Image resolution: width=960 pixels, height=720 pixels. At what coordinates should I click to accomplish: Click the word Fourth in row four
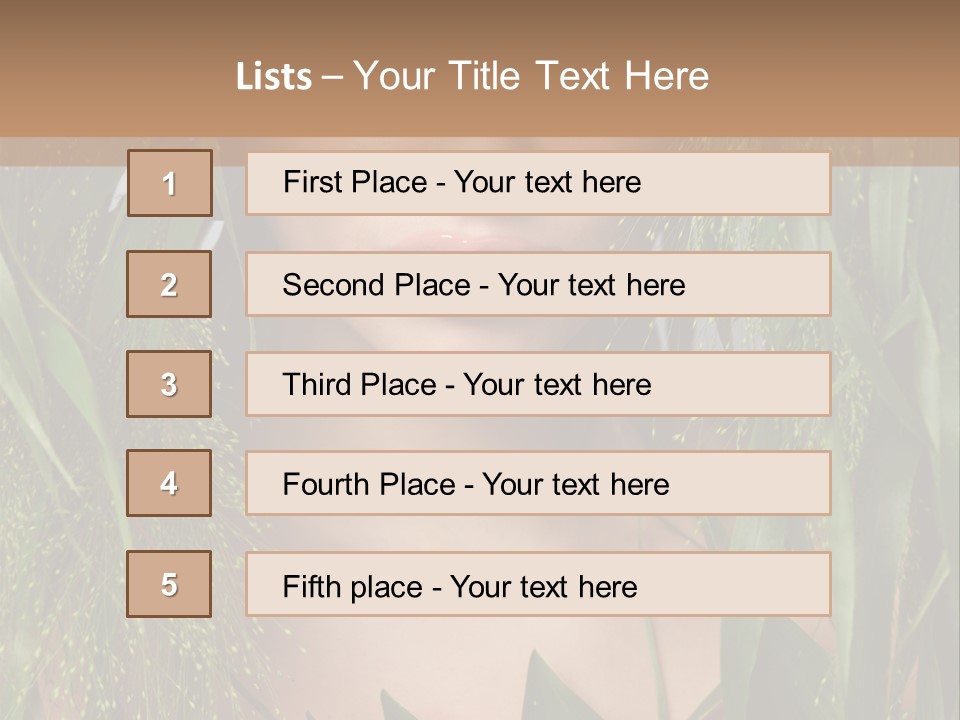pos(327,485)
